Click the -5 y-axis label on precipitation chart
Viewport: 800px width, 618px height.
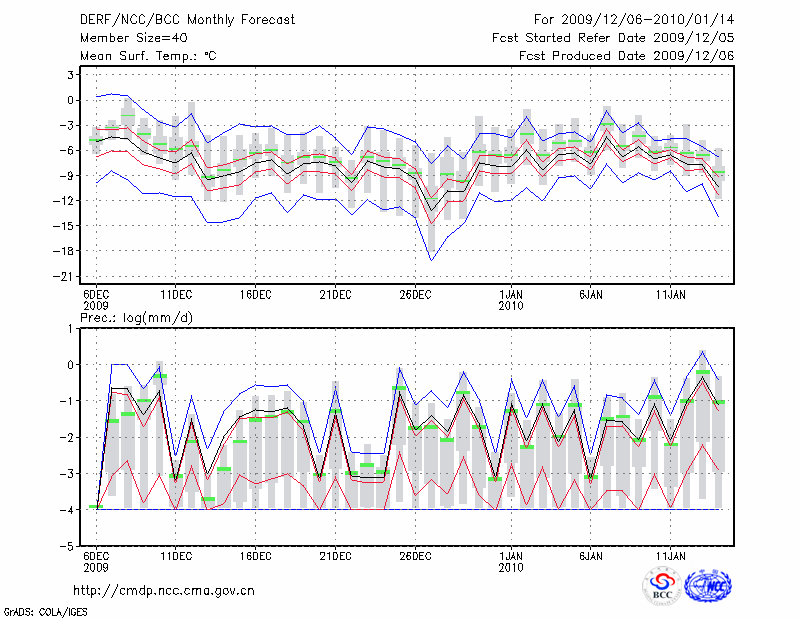tap(70, 547)
